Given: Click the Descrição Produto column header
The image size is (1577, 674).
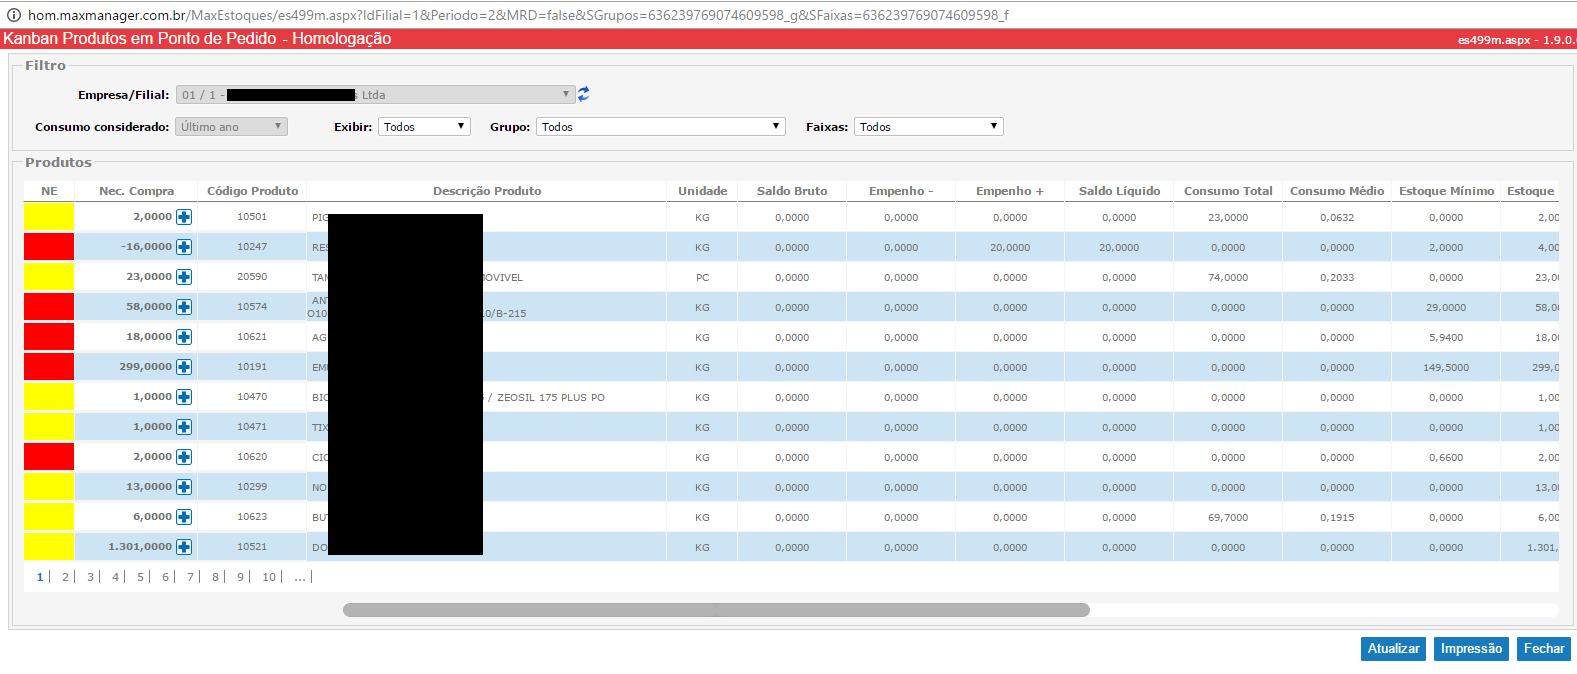Looking at the screenshot, I should coord(487,191).
